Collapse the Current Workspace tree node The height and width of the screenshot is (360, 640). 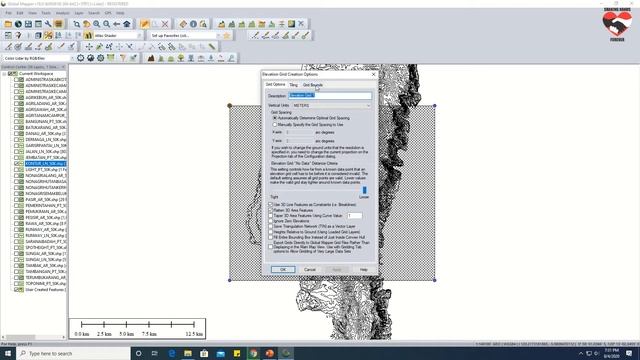click(4, 74)
